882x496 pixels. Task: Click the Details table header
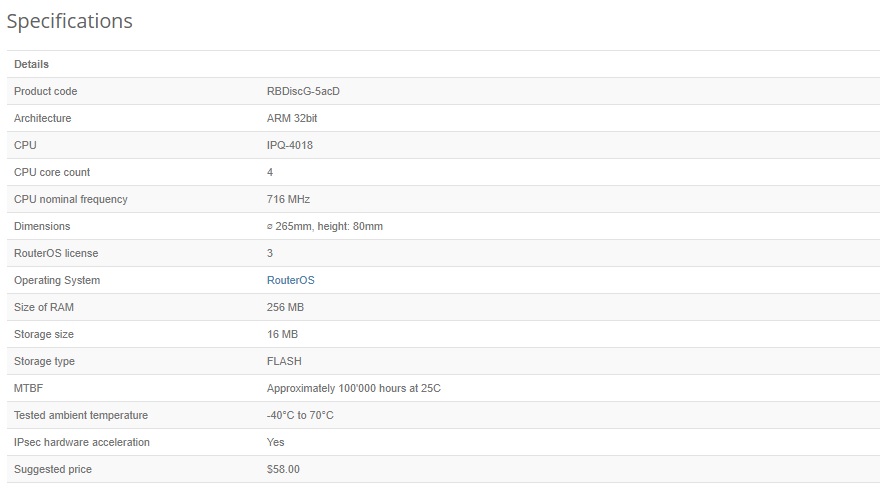pyautogui.click(x=31, y=65)
